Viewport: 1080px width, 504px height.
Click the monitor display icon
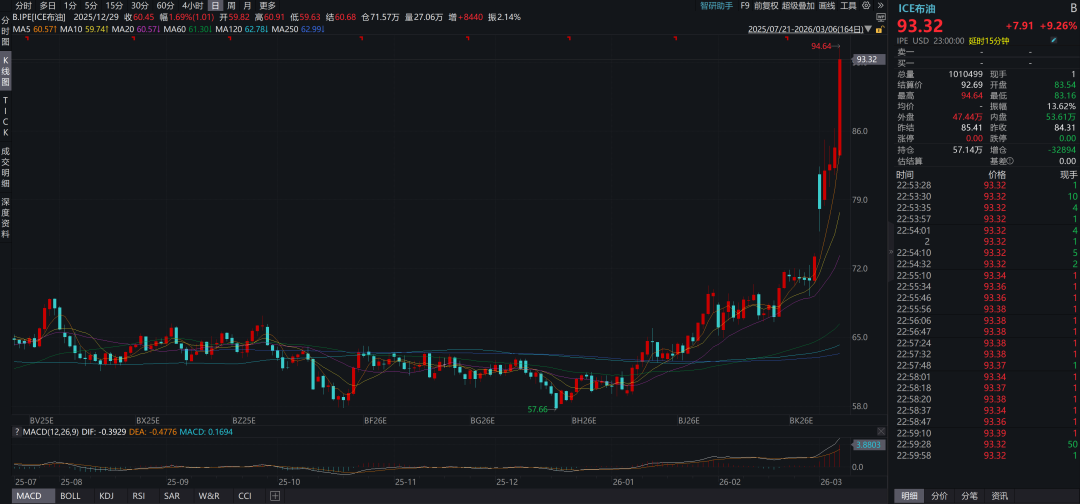881,17
